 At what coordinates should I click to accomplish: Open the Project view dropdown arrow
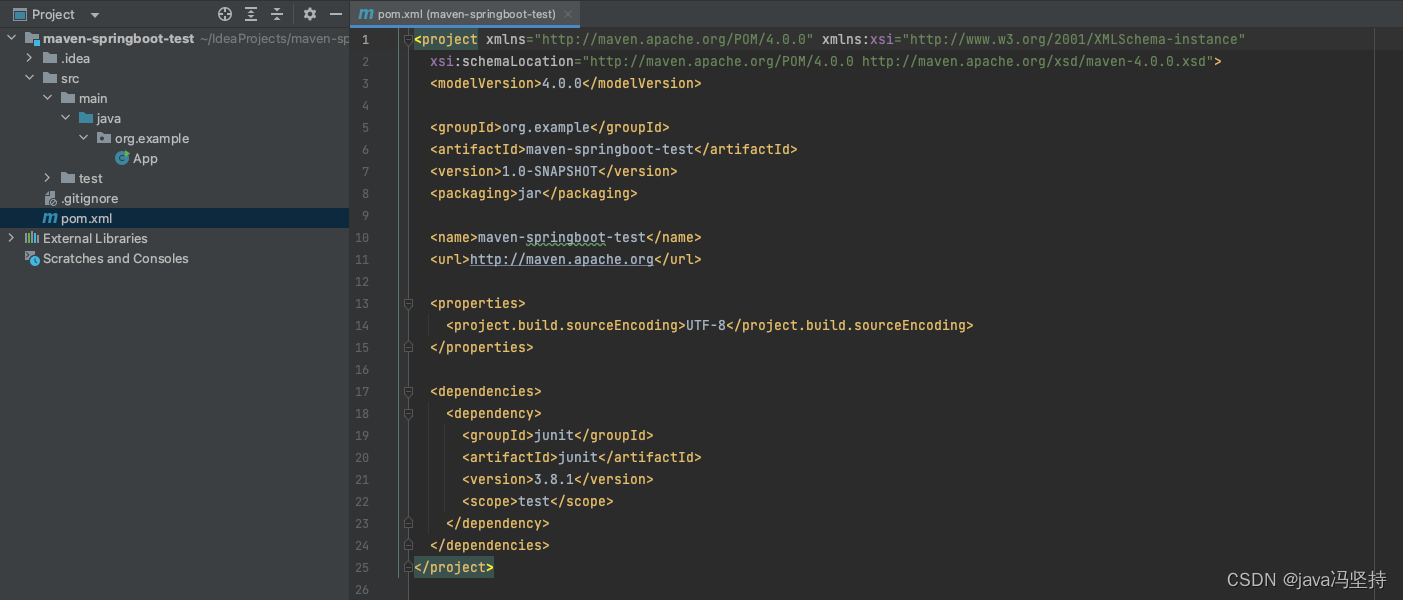(x=95, y=15)
